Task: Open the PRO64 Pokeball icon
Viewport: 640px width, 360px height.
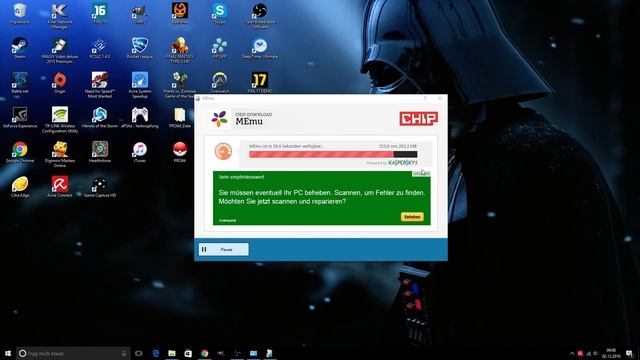Action: click(180, 152)
